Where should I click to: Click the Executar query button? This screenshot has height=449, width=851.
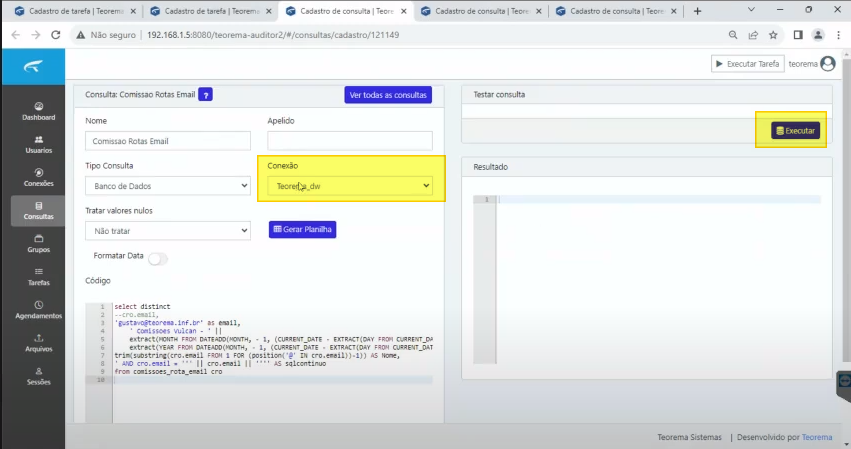(796, 130)
